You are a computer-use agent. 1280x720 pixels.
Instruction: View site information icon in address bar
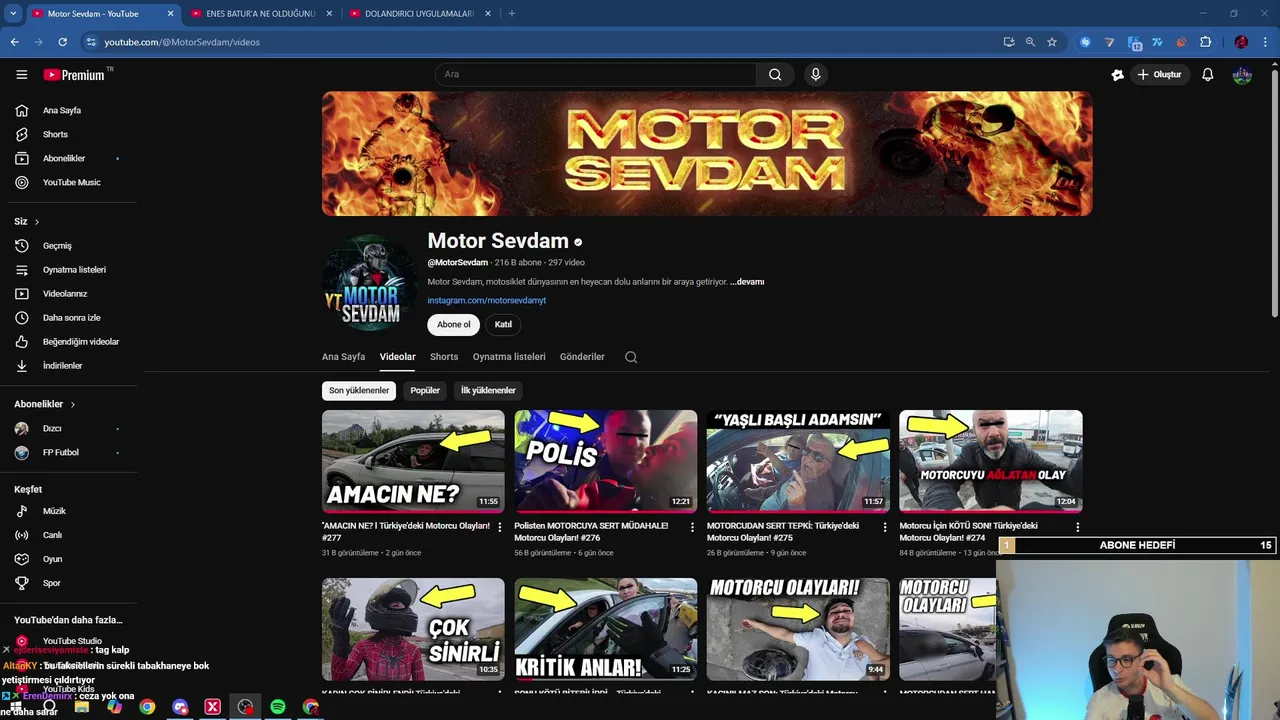tap(91, 42)
